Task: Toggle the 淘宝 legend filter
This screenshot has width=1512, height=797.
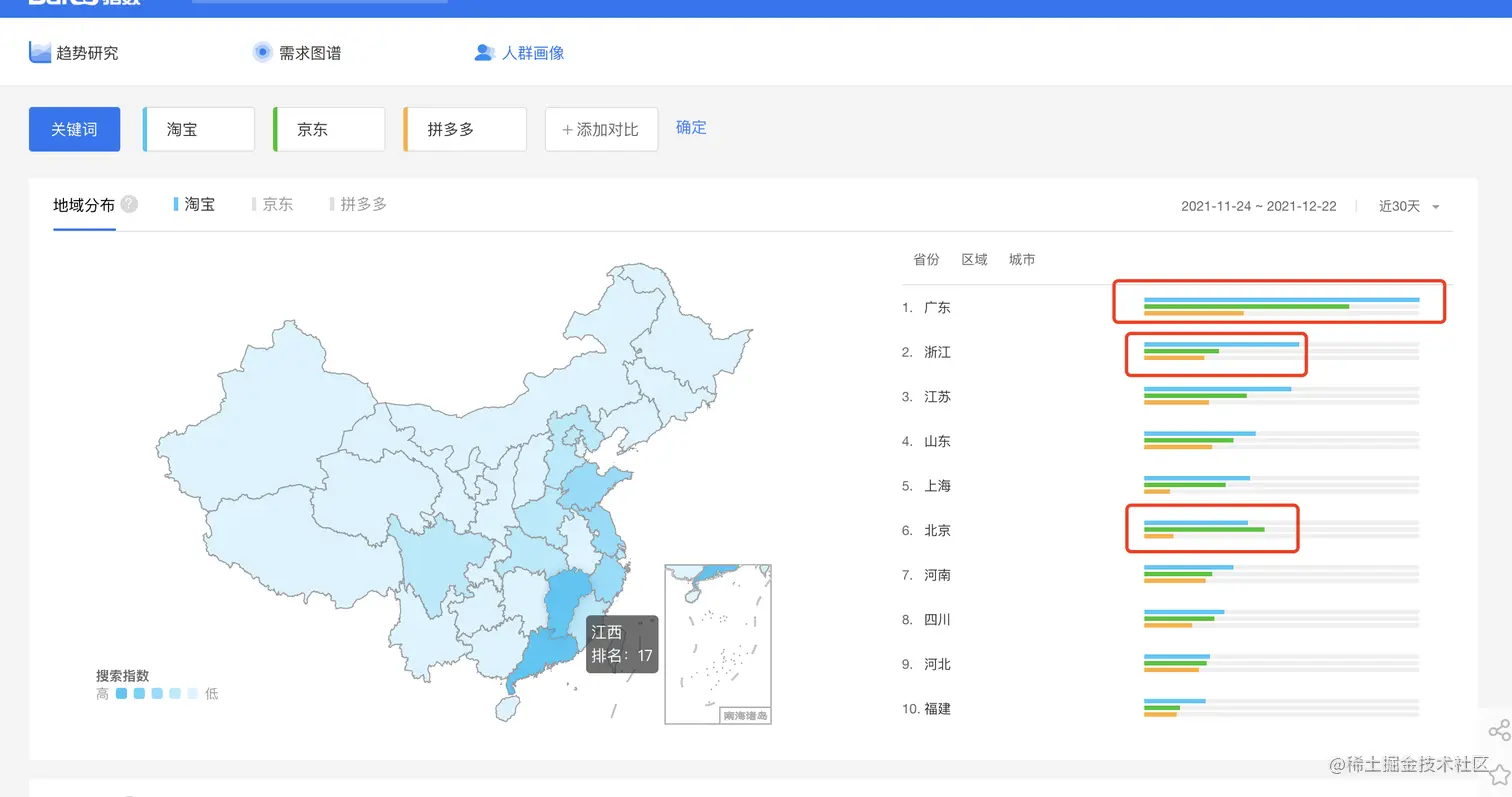Action: pos(194,204)
